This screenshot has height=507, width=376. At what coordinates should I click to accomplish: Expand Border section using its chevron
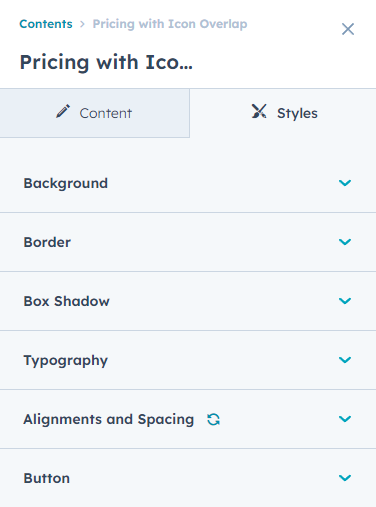[x=345, y=242]
